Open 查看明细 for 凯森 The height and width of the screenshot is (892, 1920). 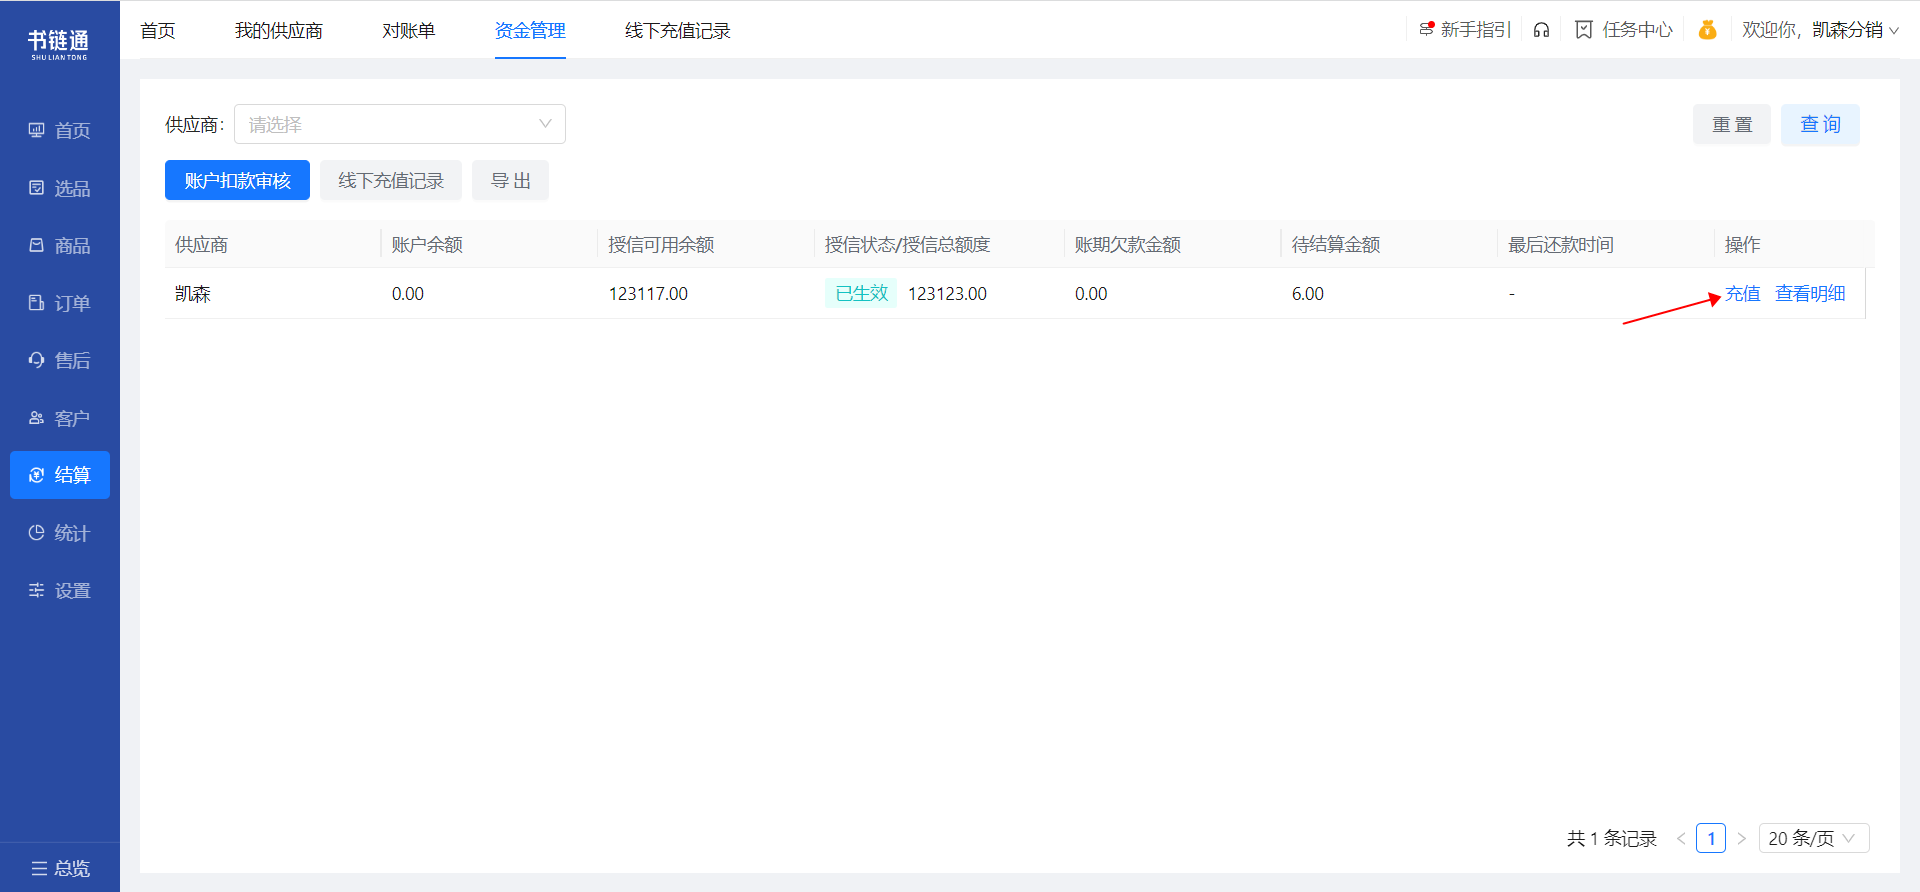[x=1810, y=294]
